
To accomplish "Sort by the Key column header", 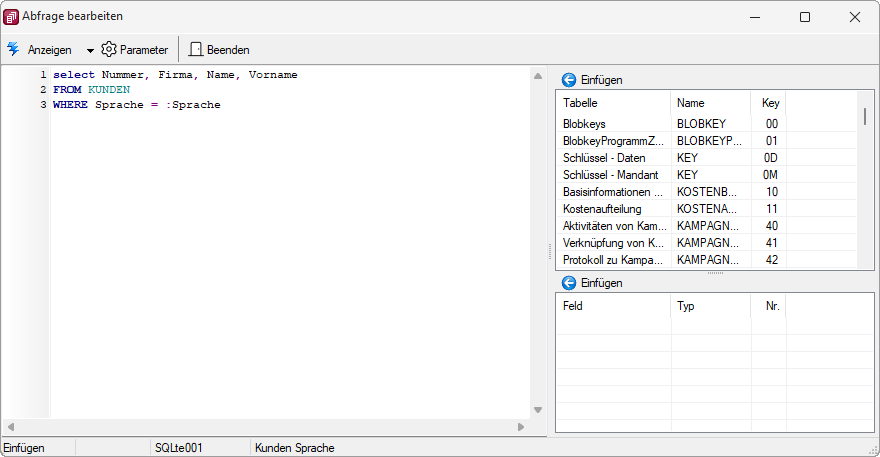I will 768,103.
